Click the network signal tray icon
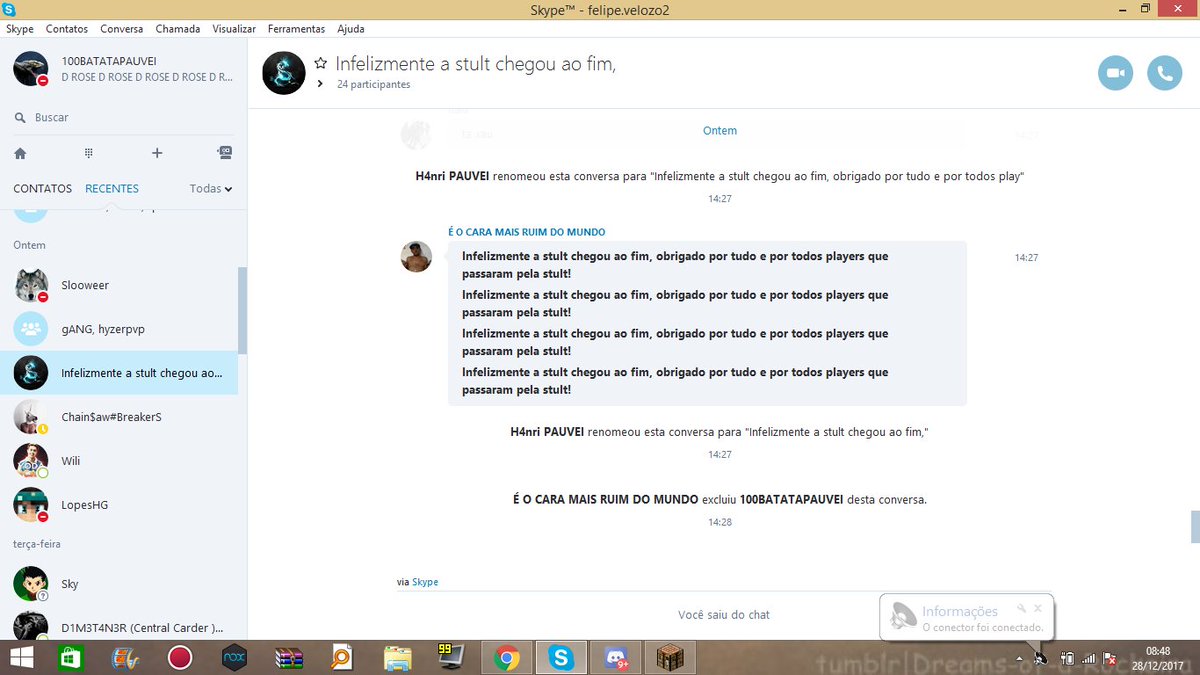This screenshot has height=675, width=1200. point(1088,659)
